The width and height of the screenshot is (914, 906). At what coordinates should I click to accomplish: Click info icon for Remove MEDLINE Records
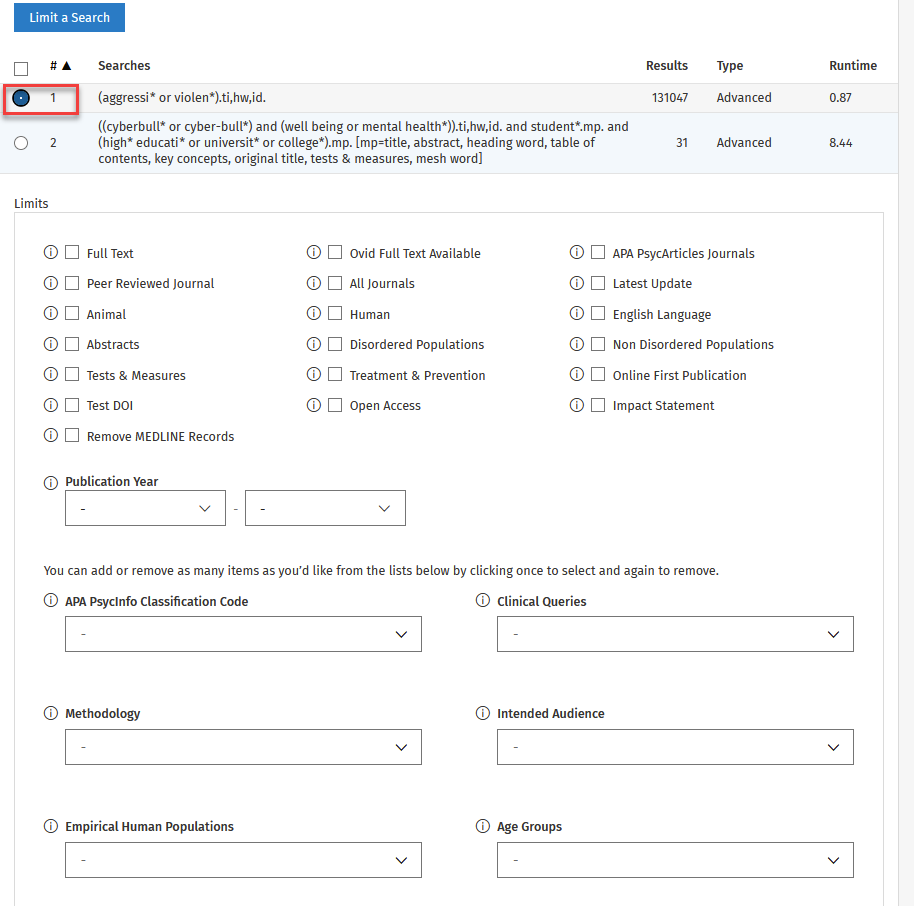51,436
